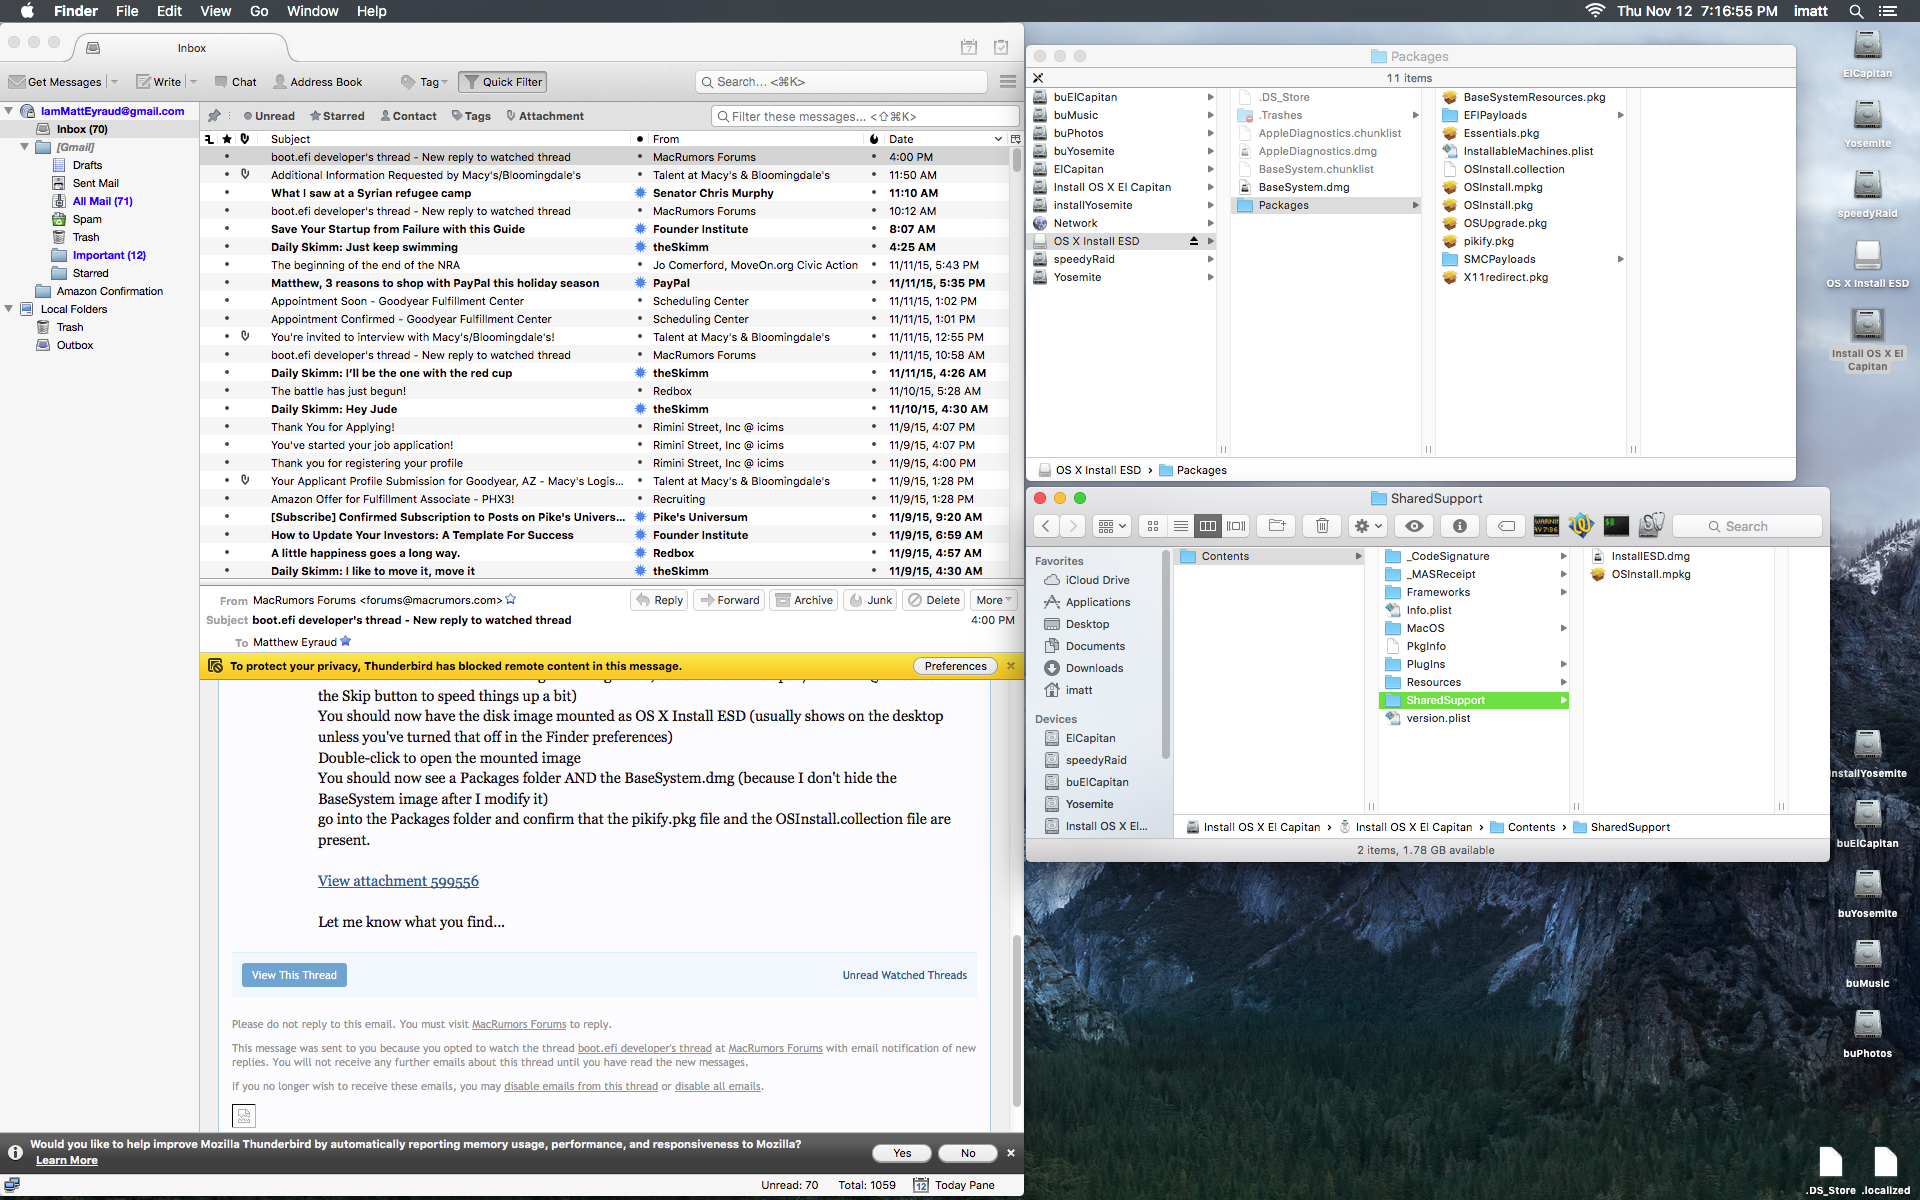This screenshot has height=1200, width=1920.
Task: Toggle star next to recipient Matthew Eyraud
Action: tap(346, 641)
